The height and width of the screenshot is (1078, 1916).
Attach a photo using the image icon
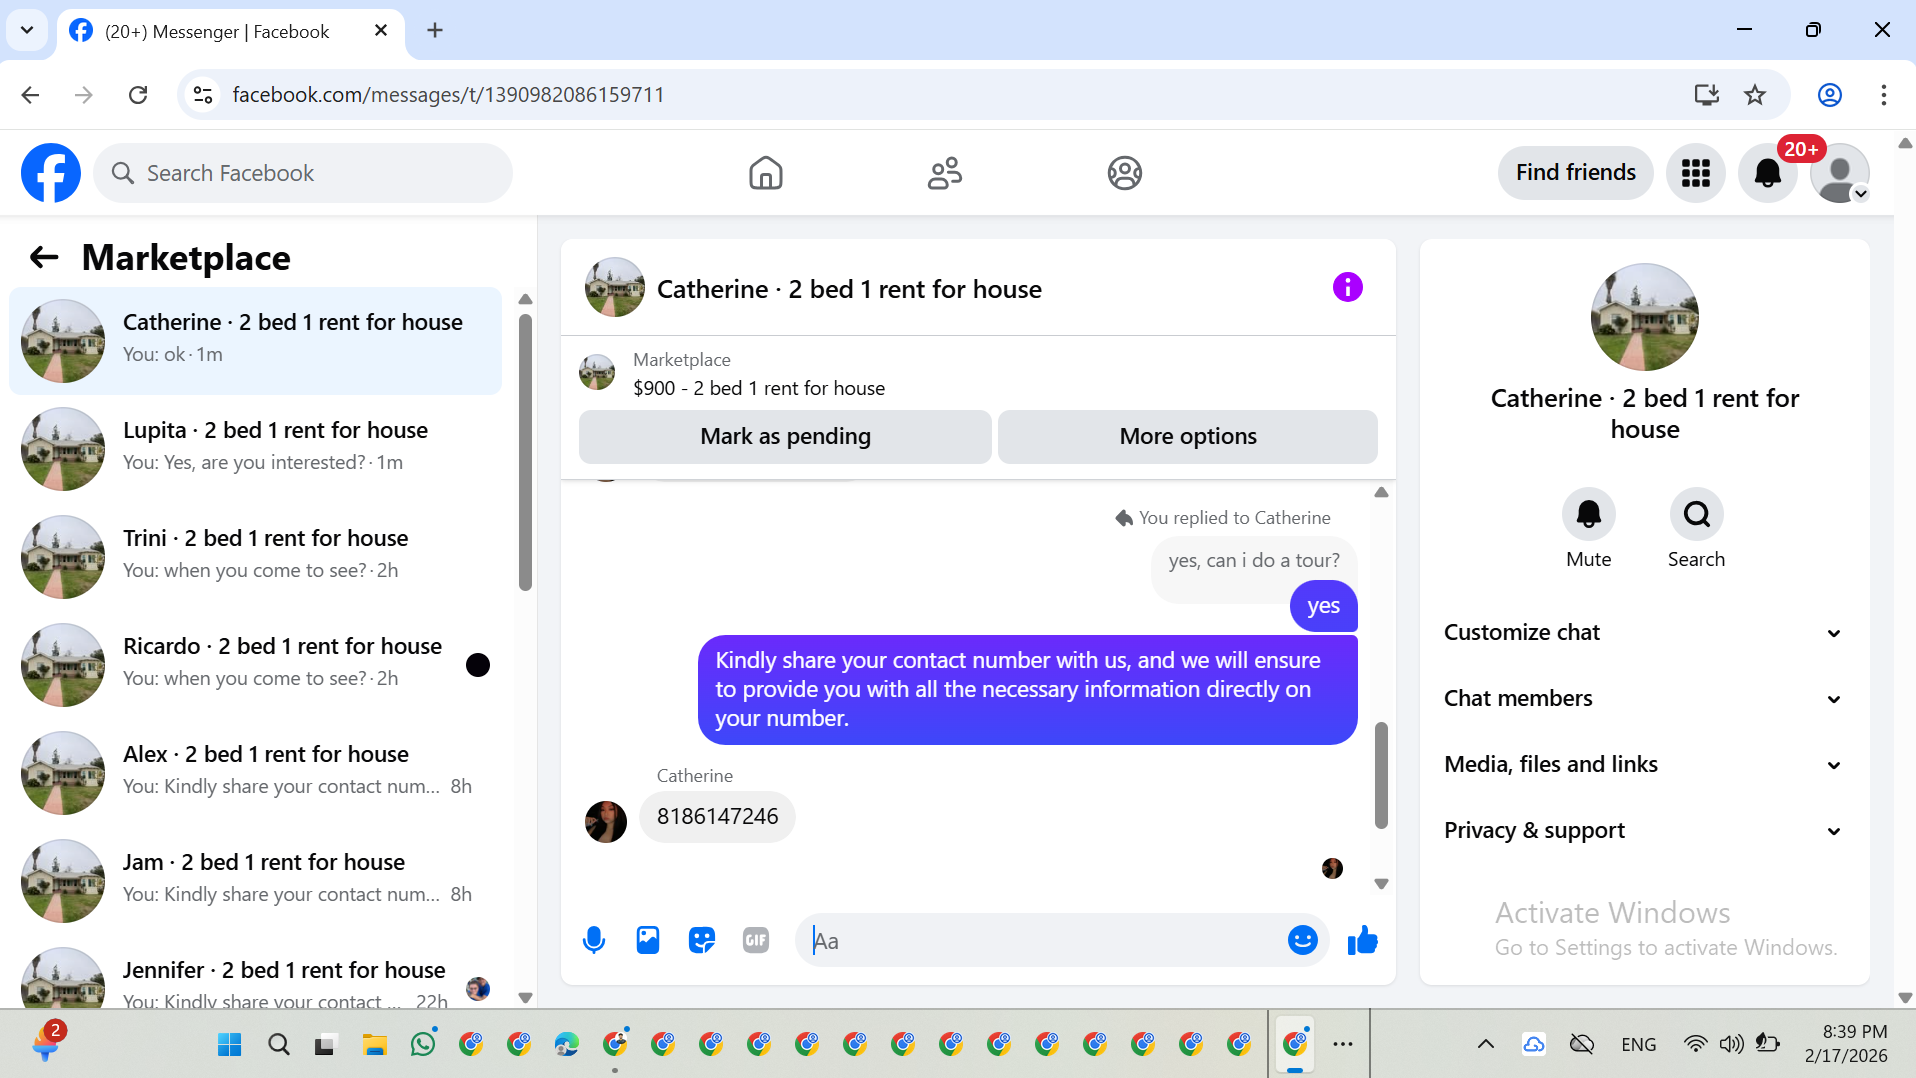[x=648, y=940]
